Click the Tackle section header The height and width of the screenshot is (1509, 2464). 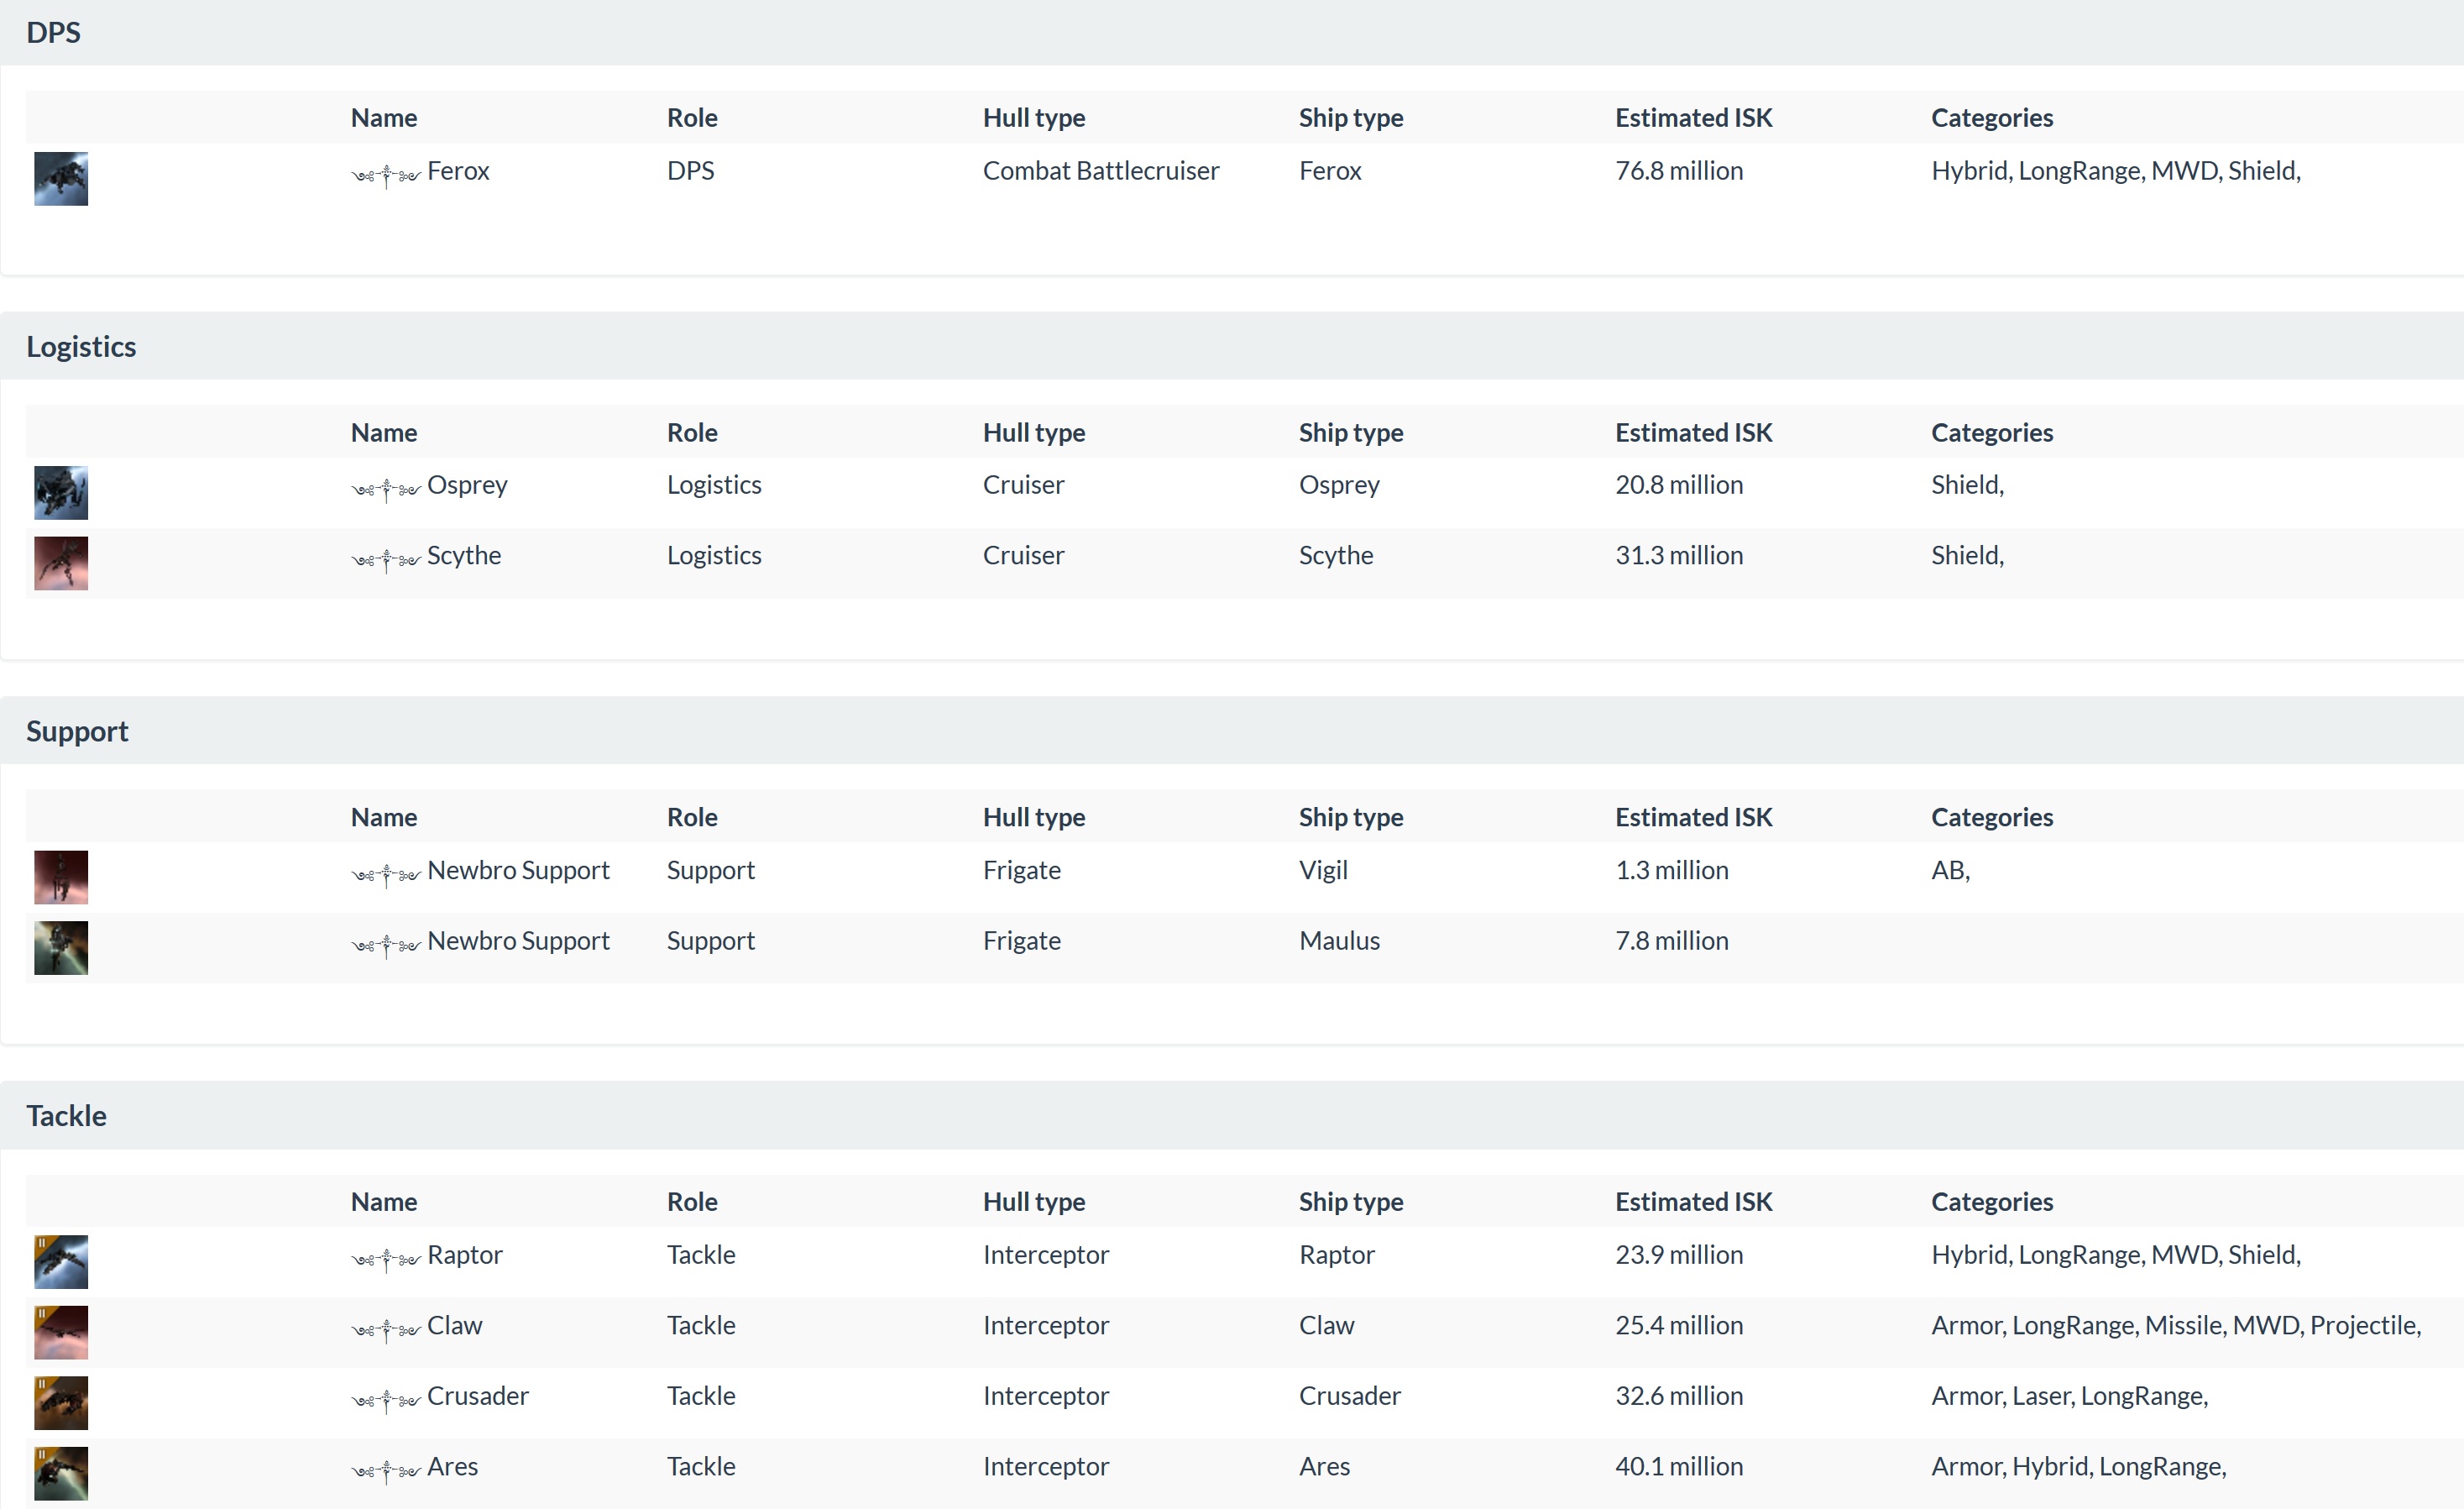coord(66,1115)
